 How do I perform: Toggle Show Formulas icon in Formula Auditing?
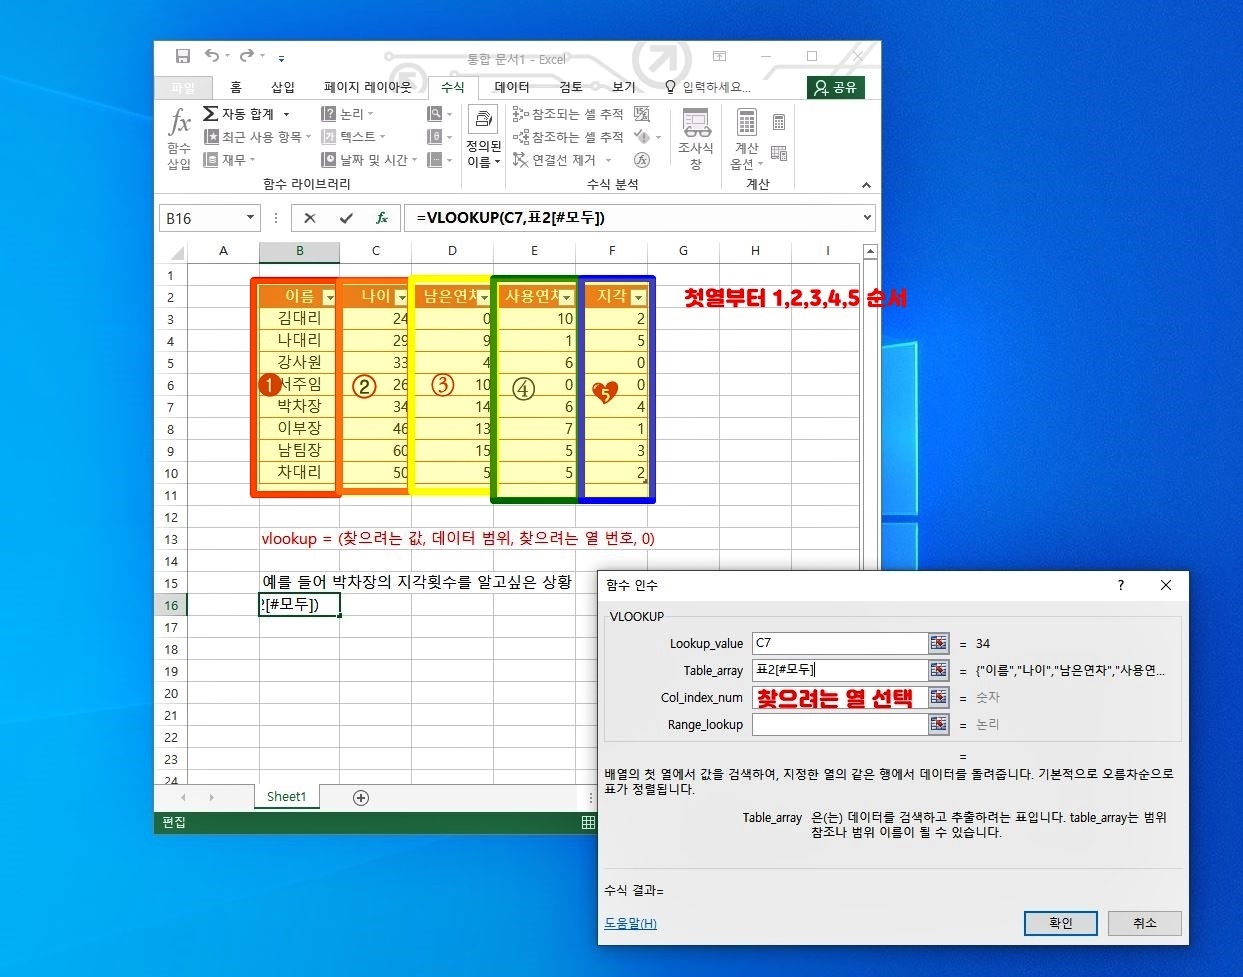pyautogui.click(x=642, y=114)
